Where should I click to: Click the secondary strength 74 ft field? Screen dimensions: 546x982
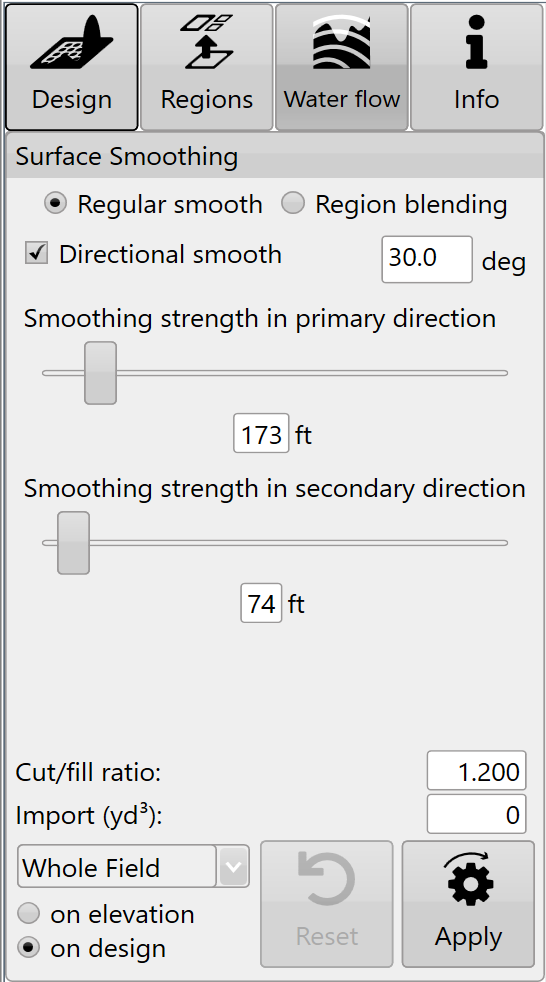261,603
